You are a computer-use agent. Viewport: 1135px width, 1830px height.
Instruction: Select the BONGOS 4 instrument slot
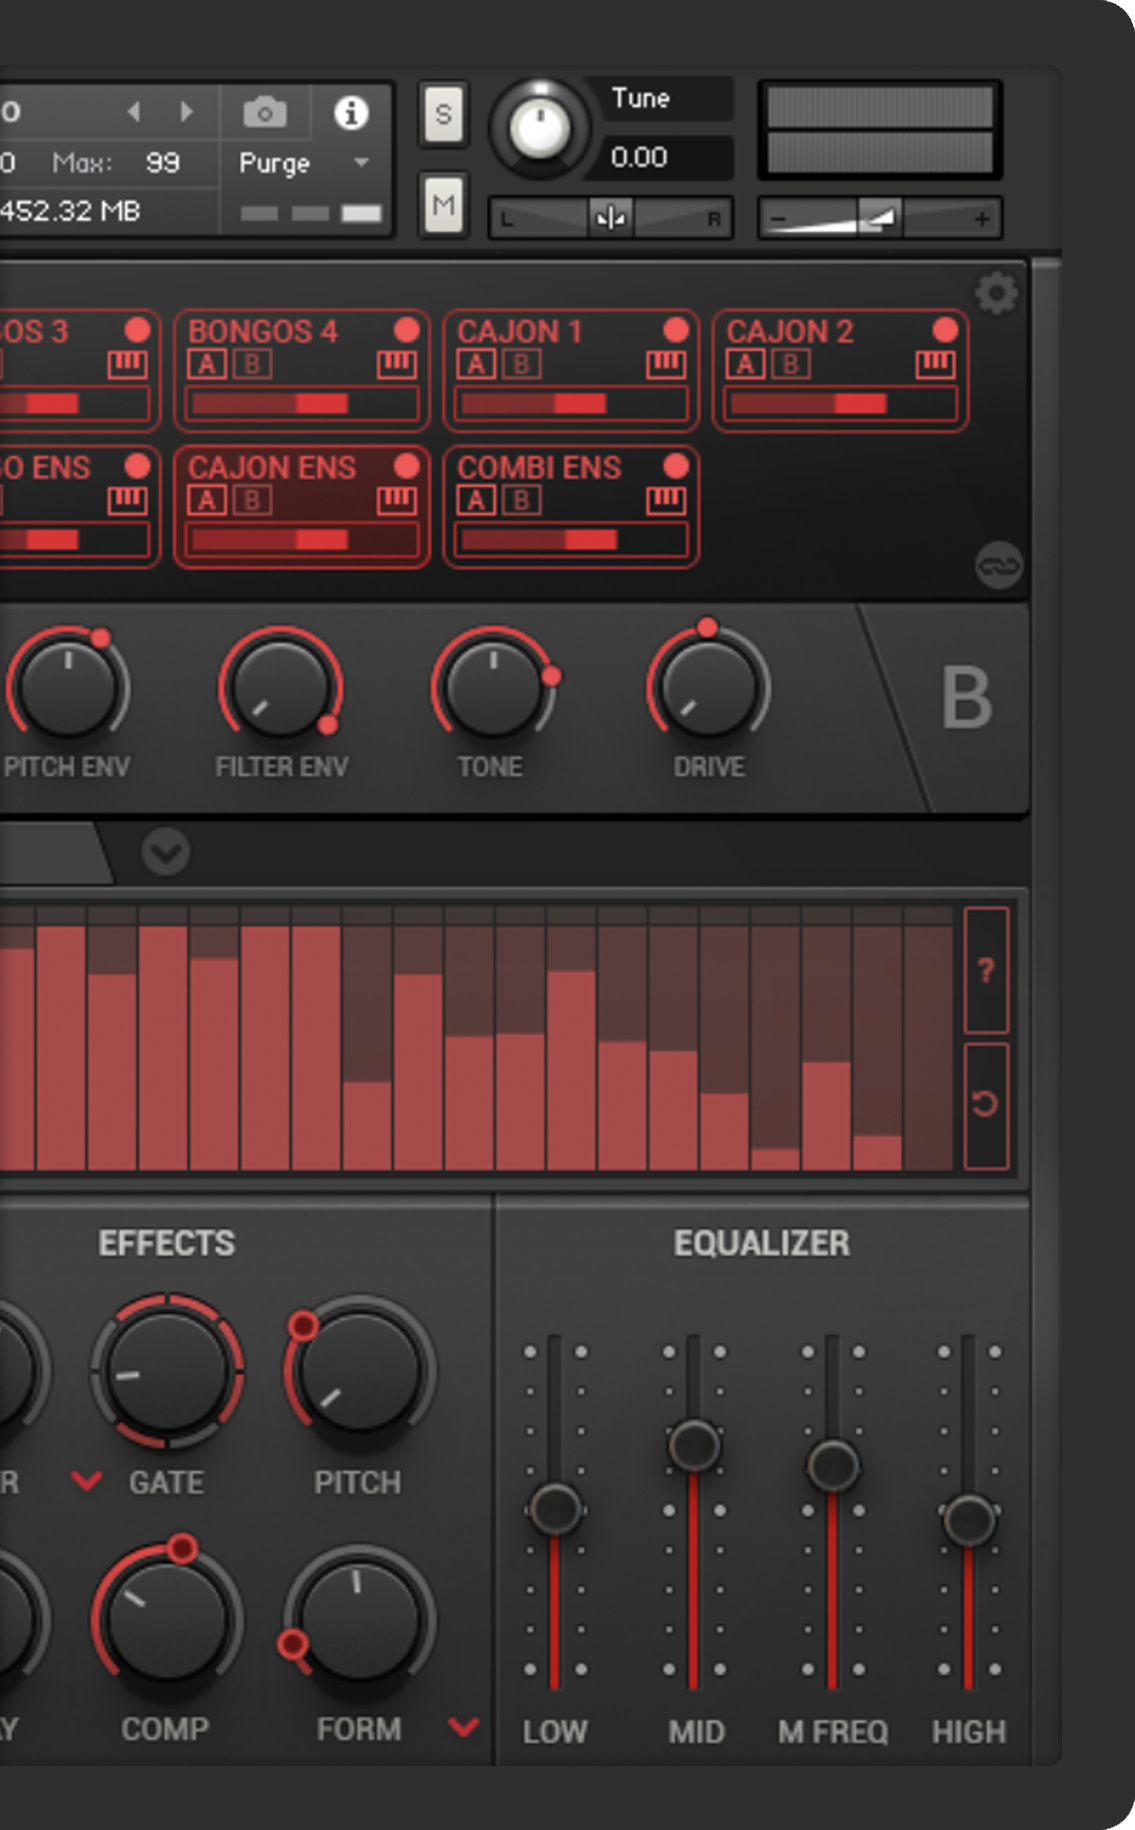pos(302,371)
